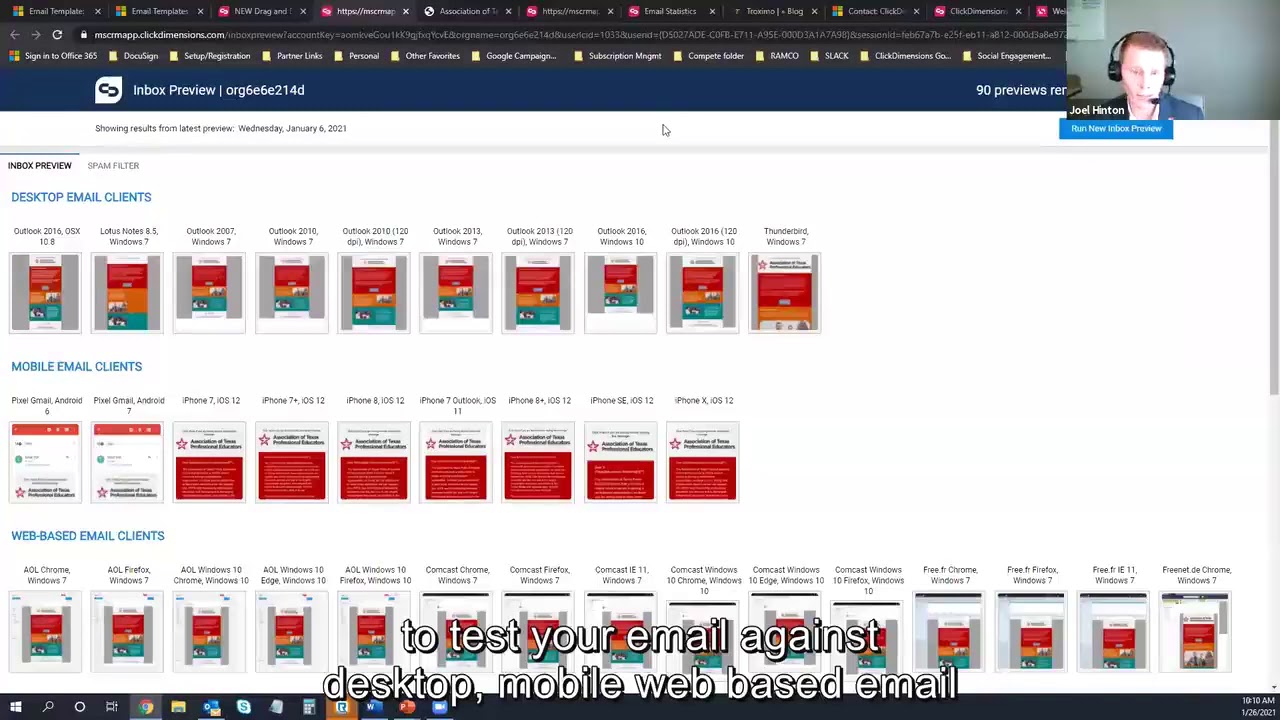
Task: Close the Association of browser tab
Action: coord(508,11)
